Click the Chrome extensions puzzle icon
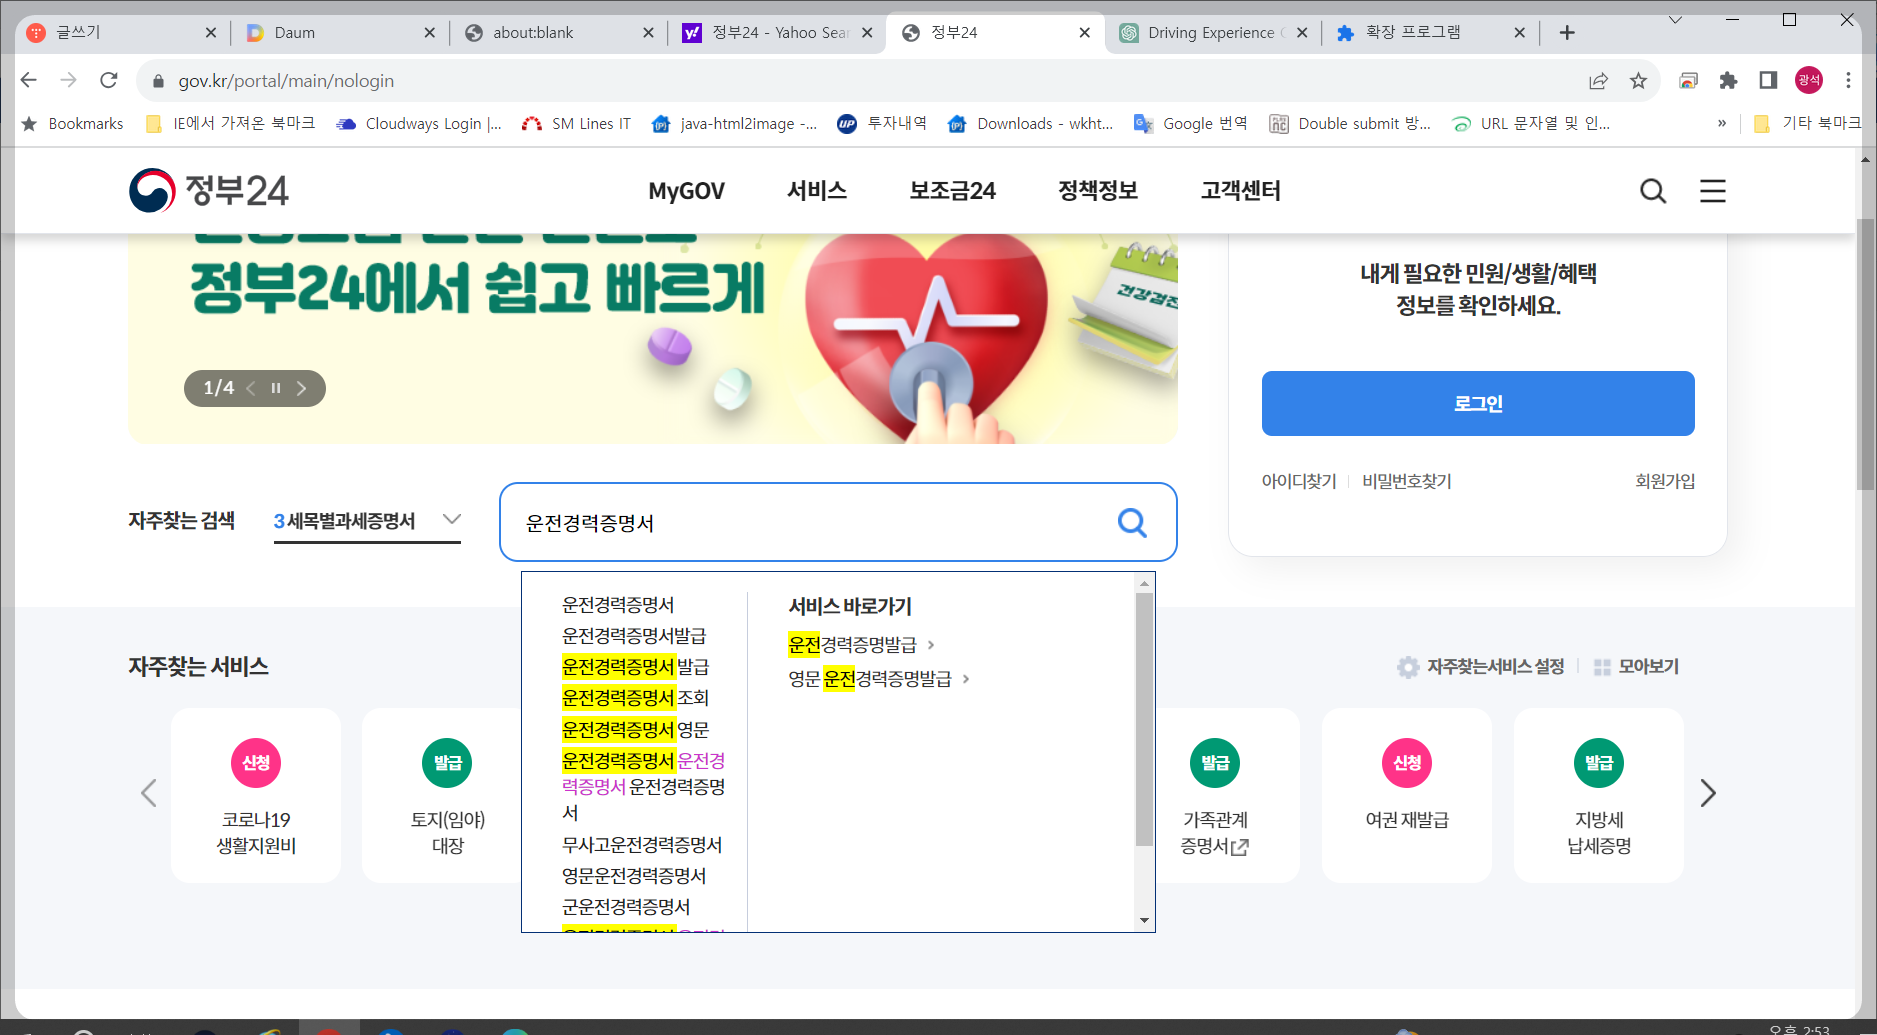This screenshot has width=1877, height=1035. click(x=1730, y=80)
